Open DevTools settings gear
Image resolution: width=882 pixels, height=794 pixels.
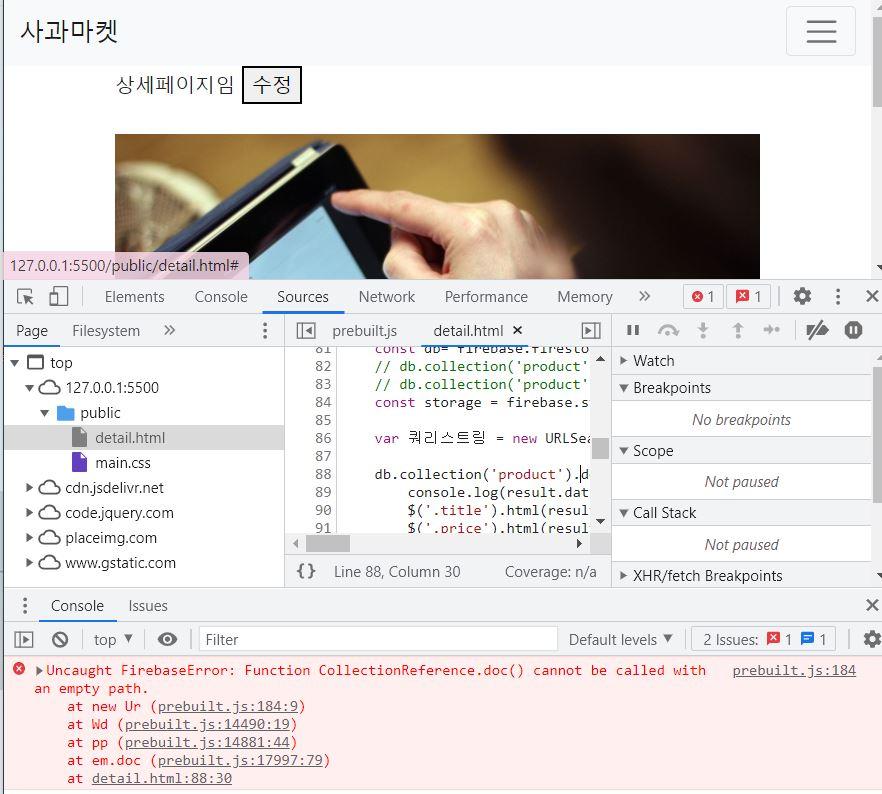point(802,296)
